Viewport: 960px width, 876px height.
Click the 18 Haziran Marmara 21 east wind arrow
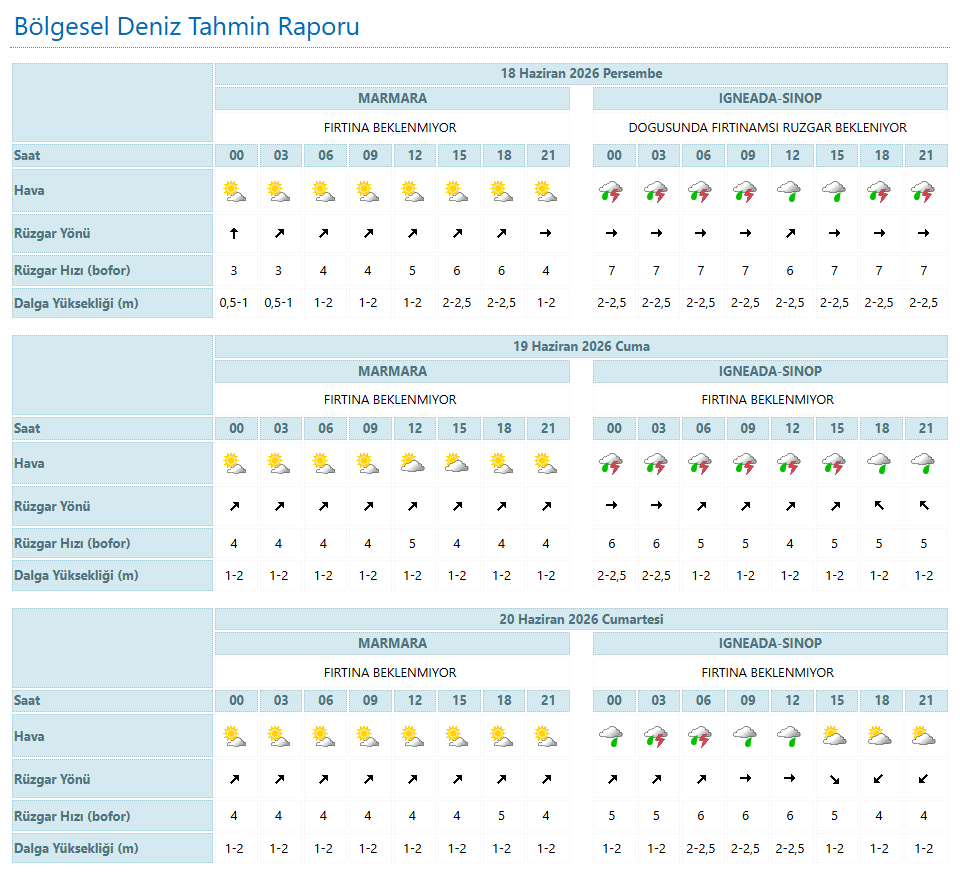click(x=546, y=233)
